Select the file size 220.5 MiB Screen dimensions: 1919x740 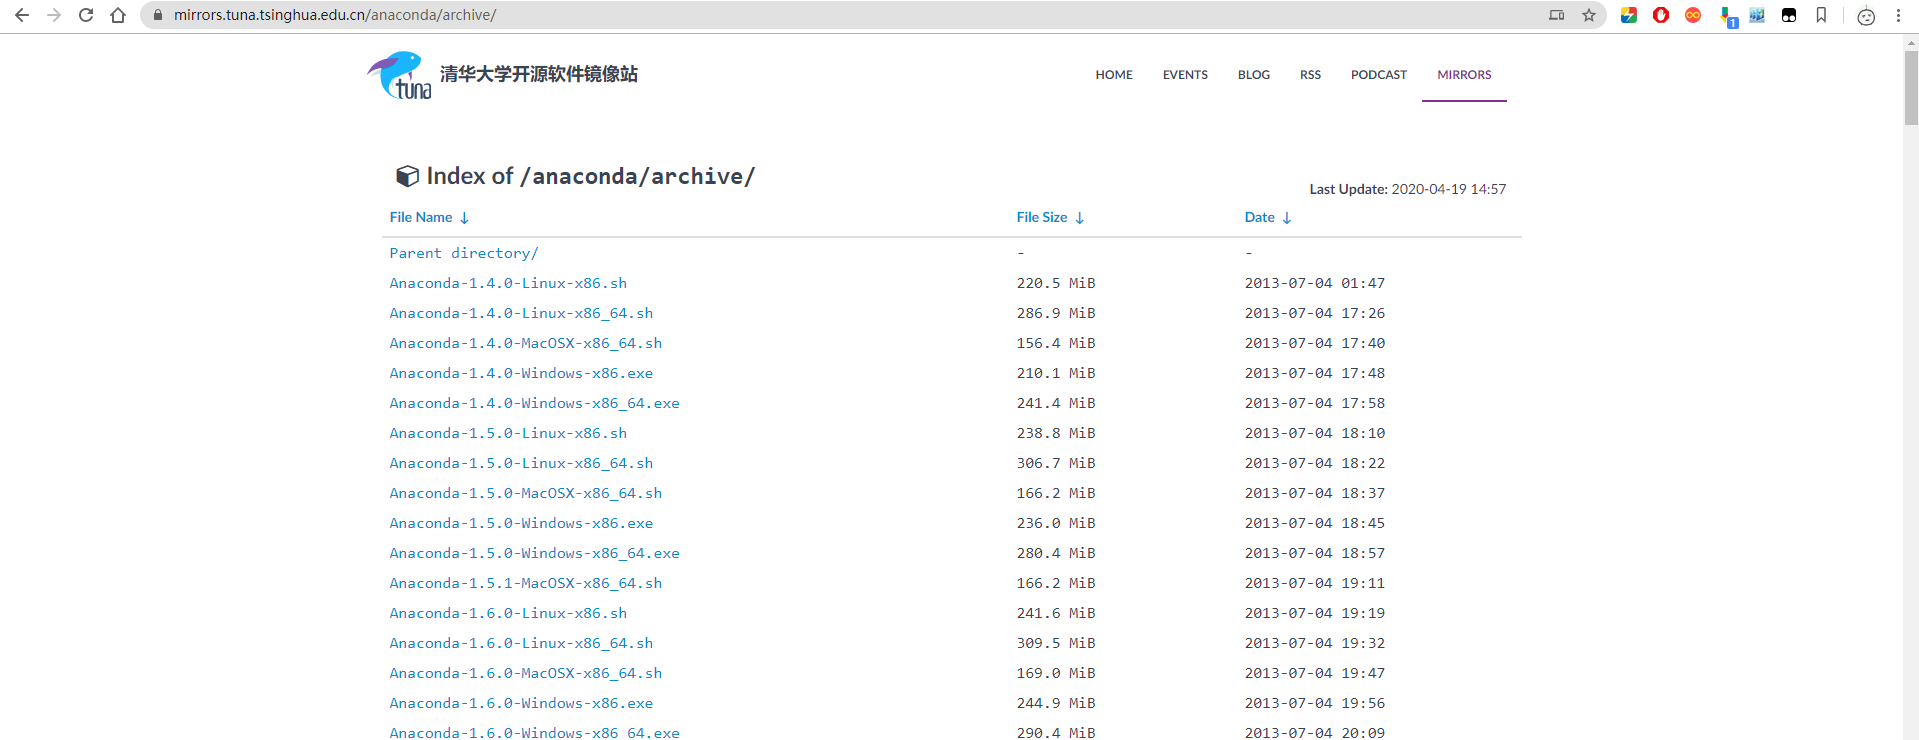[1056, 283]
